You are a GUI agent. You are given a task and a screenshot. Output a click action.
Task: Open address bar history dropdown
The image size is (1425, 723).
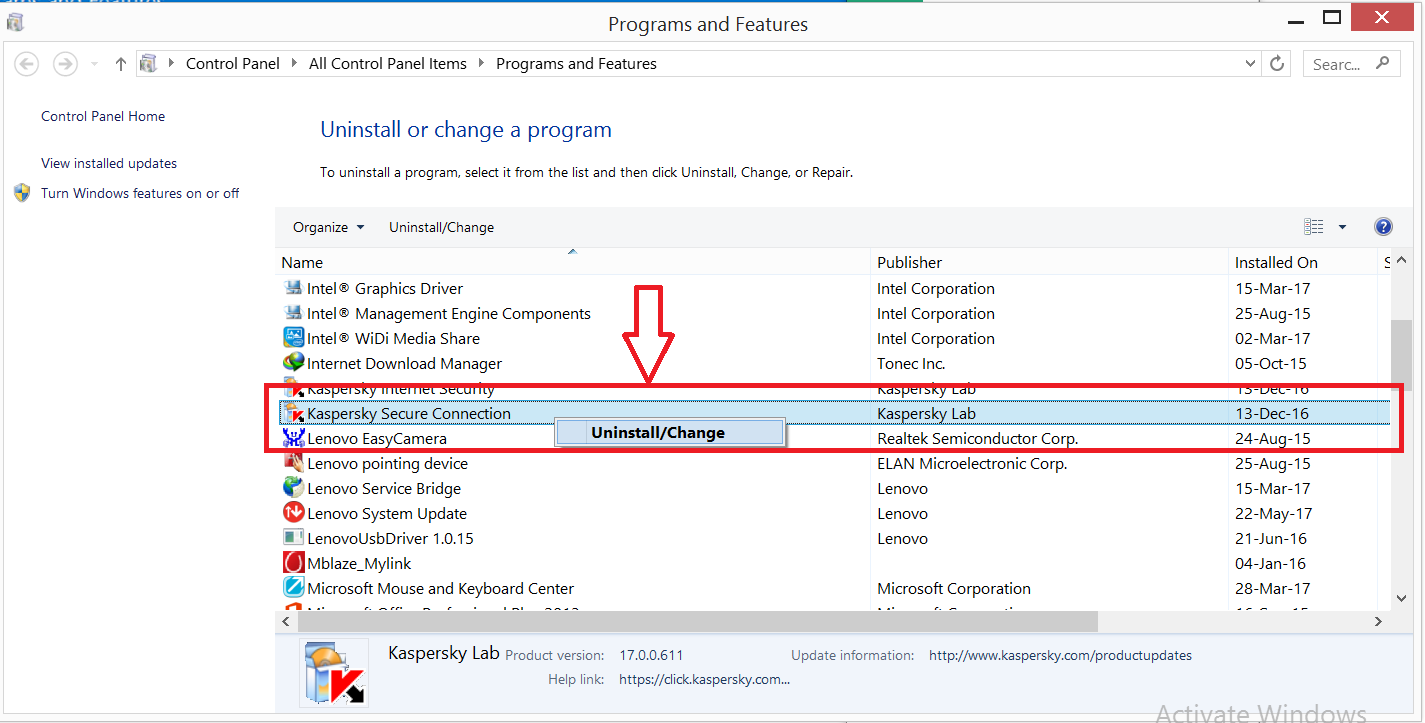click(1251, 63)
